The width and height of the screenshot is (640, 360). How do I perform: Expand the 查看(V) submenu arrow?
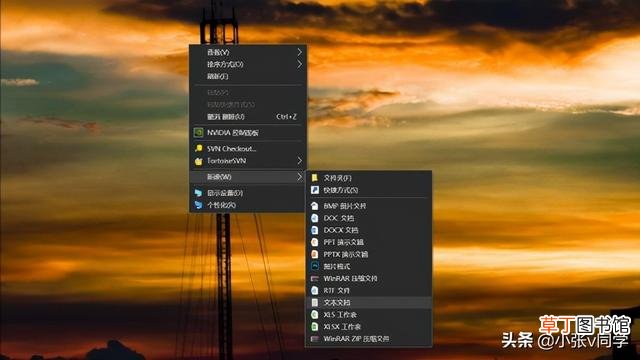point(300,52)
